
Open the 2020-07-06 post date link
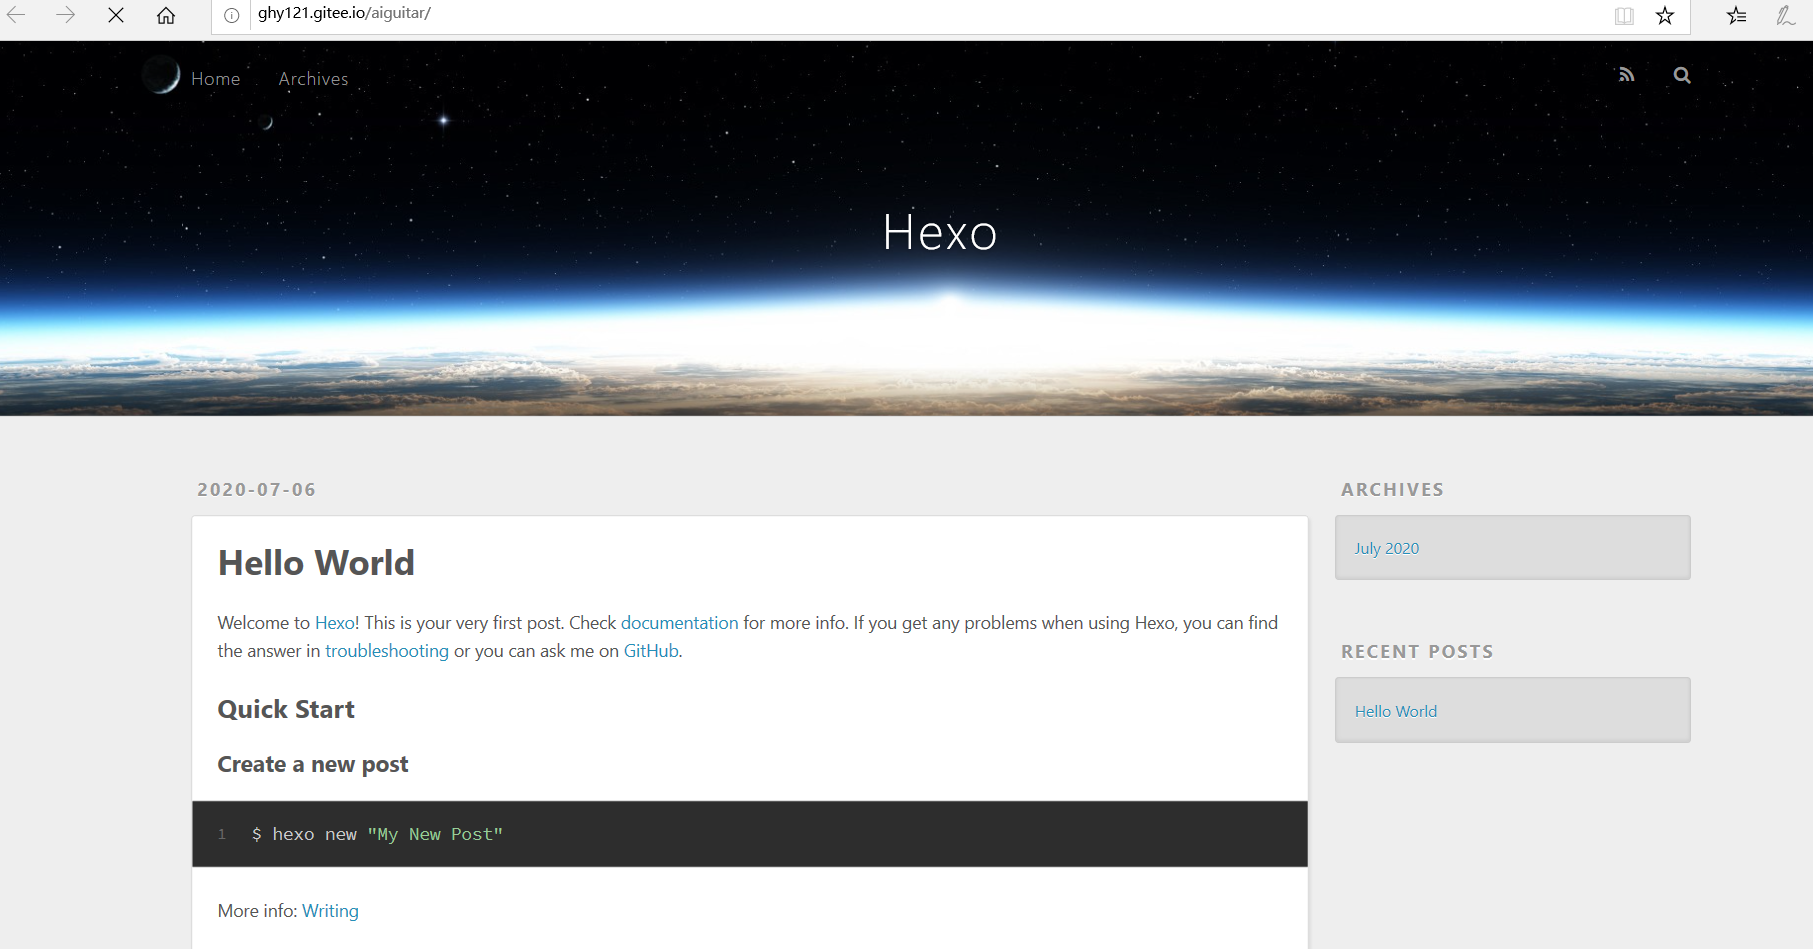(257, 490)
